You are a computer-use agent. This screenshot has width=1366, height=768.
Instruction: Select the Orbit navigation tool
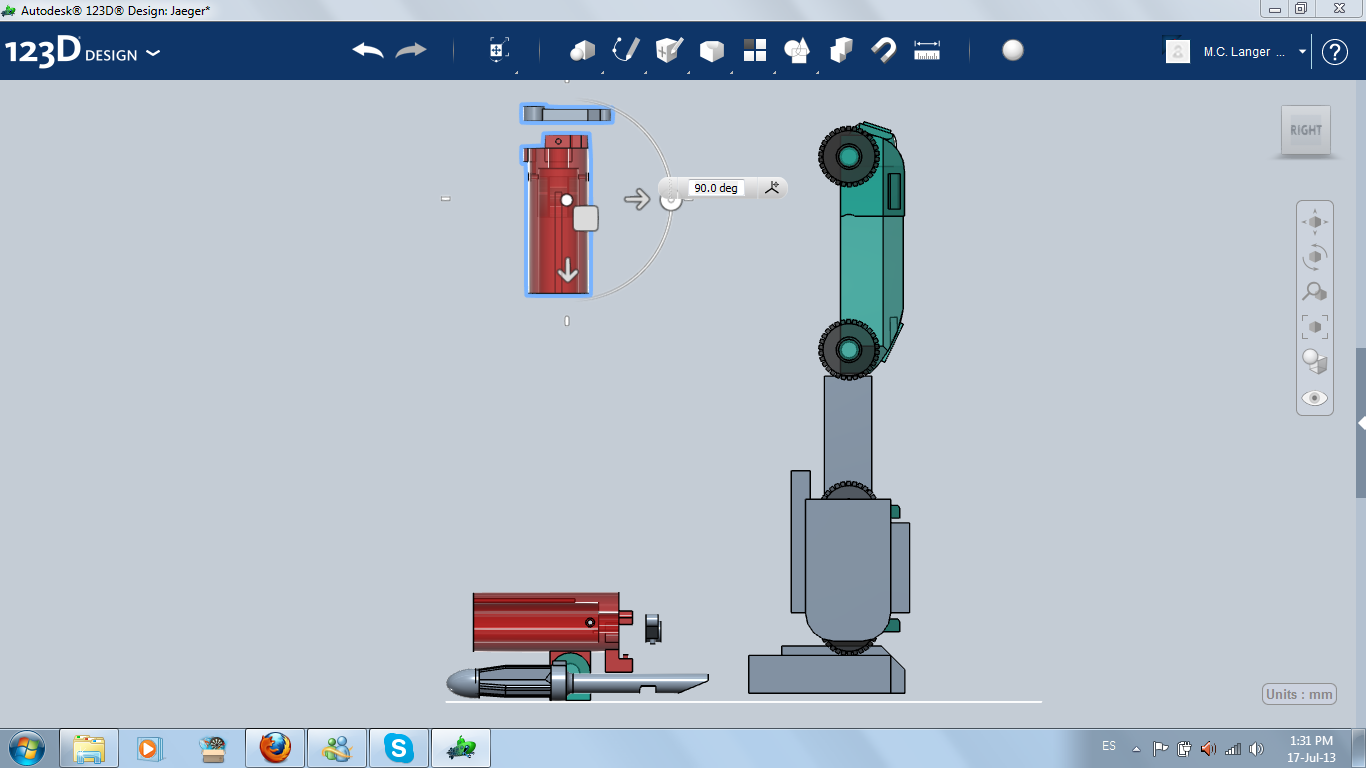point(1315,257)
